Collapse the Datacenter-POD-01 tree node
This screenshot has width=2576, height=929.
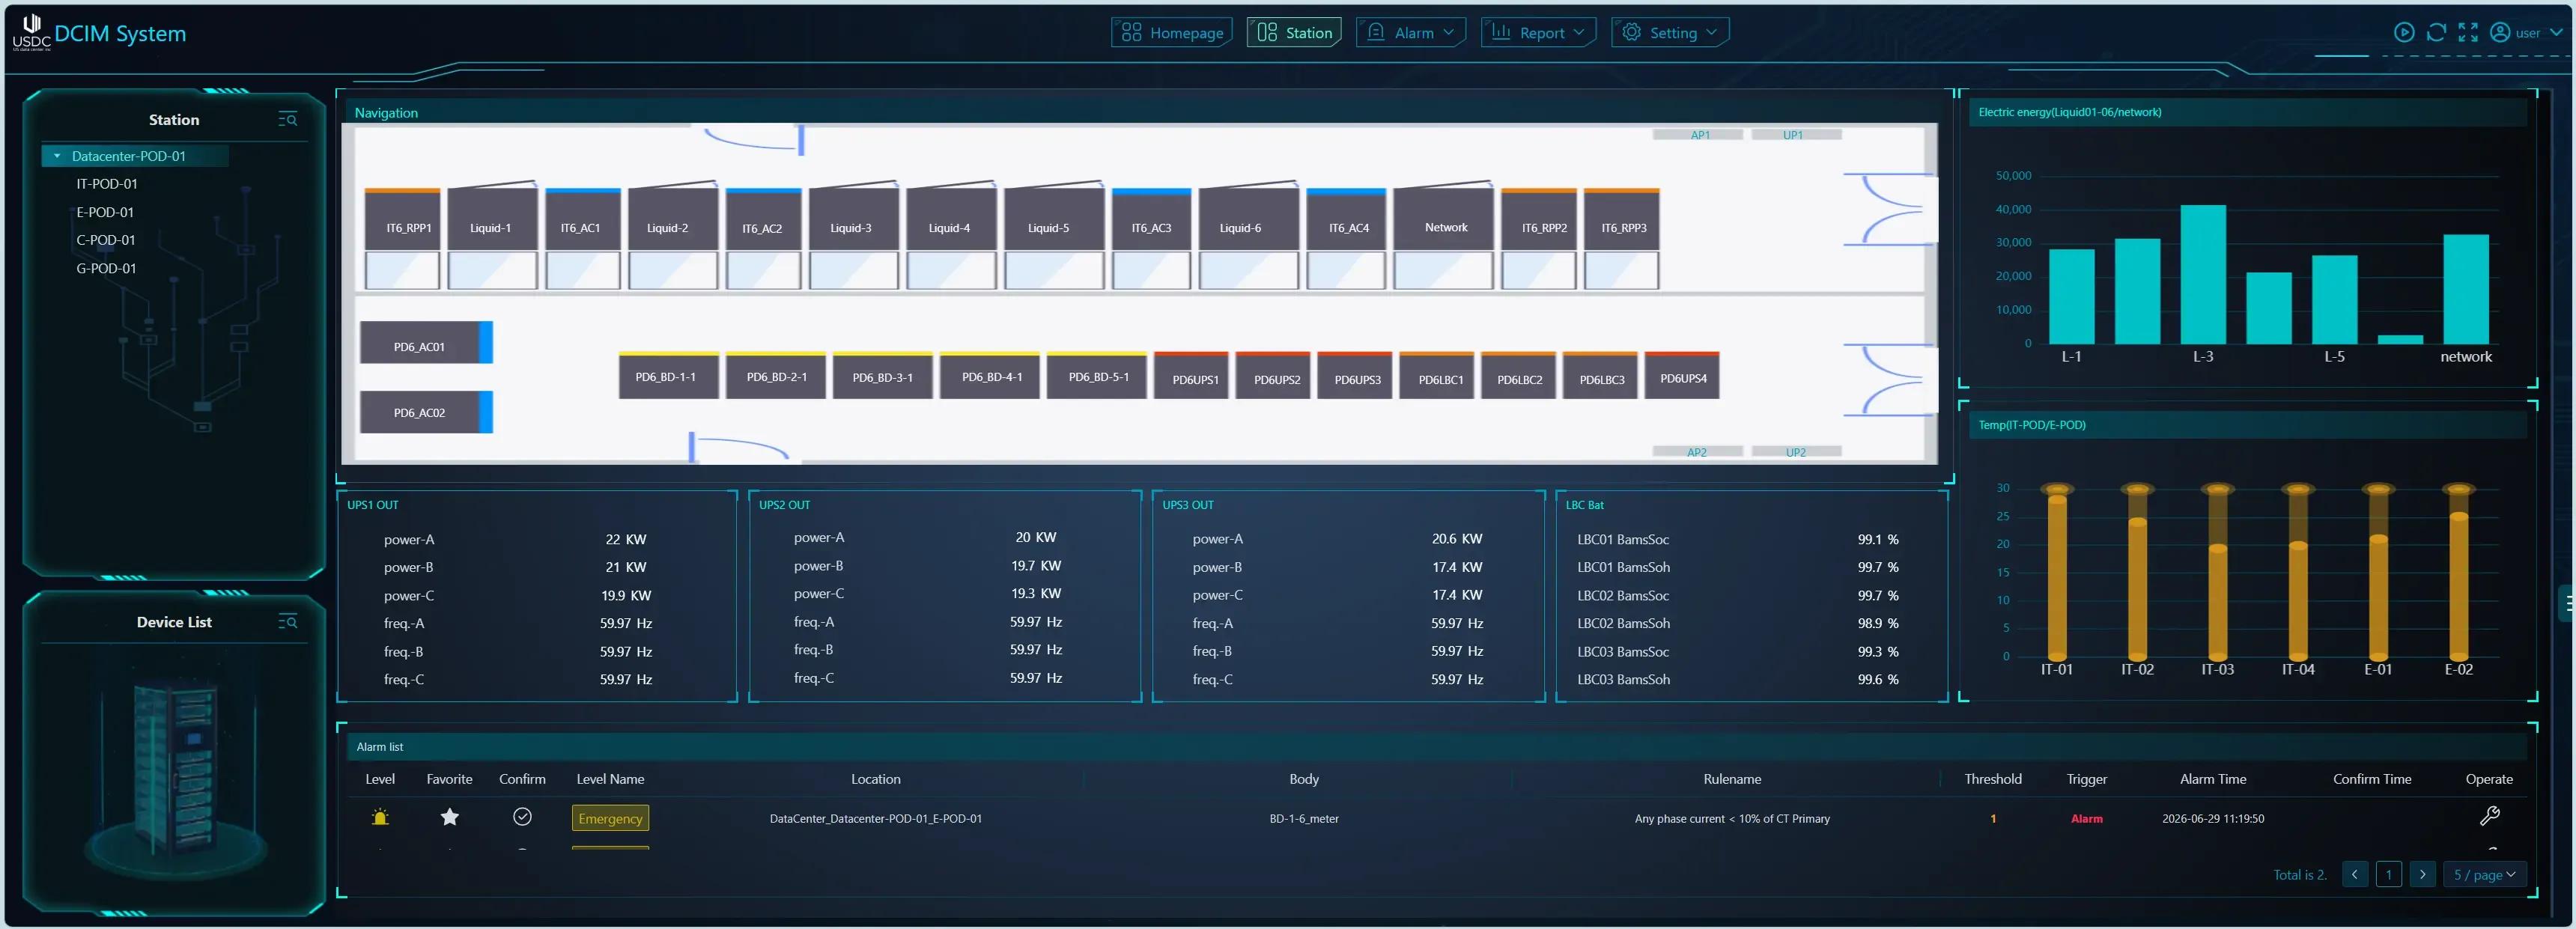pyautogui.click(x=58, y=156)
